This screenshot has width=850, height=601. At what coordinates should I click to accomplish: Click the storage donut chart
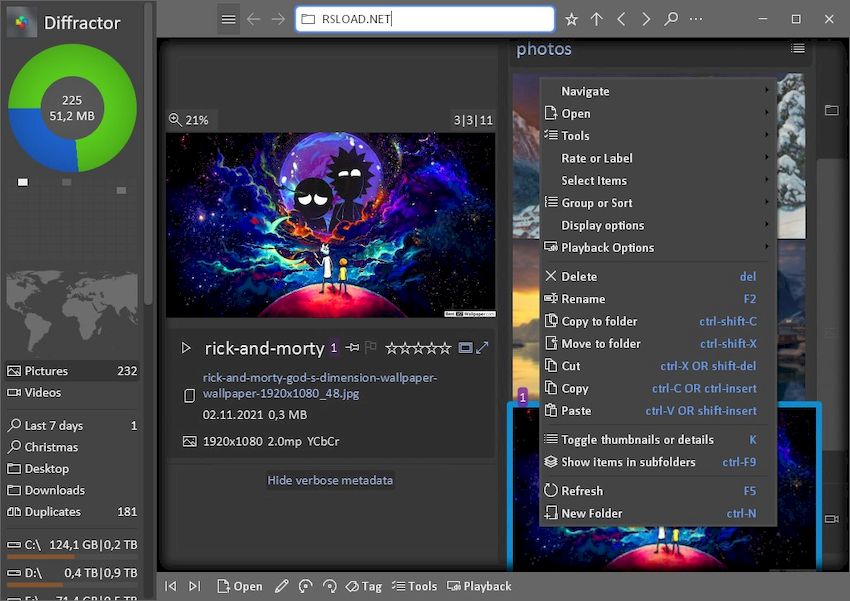pos(72,108)
